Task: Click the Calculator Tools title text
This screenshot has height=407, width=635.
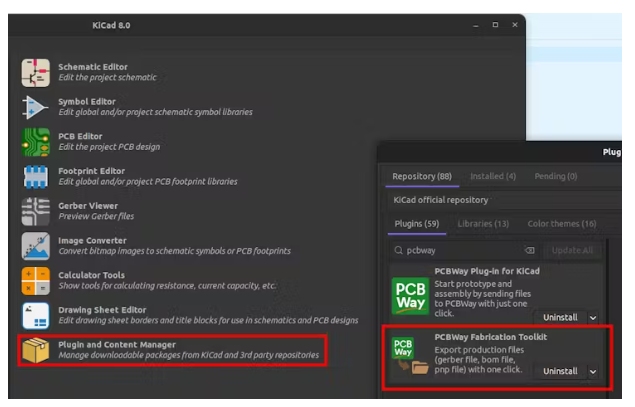Action: click(92, 275)
